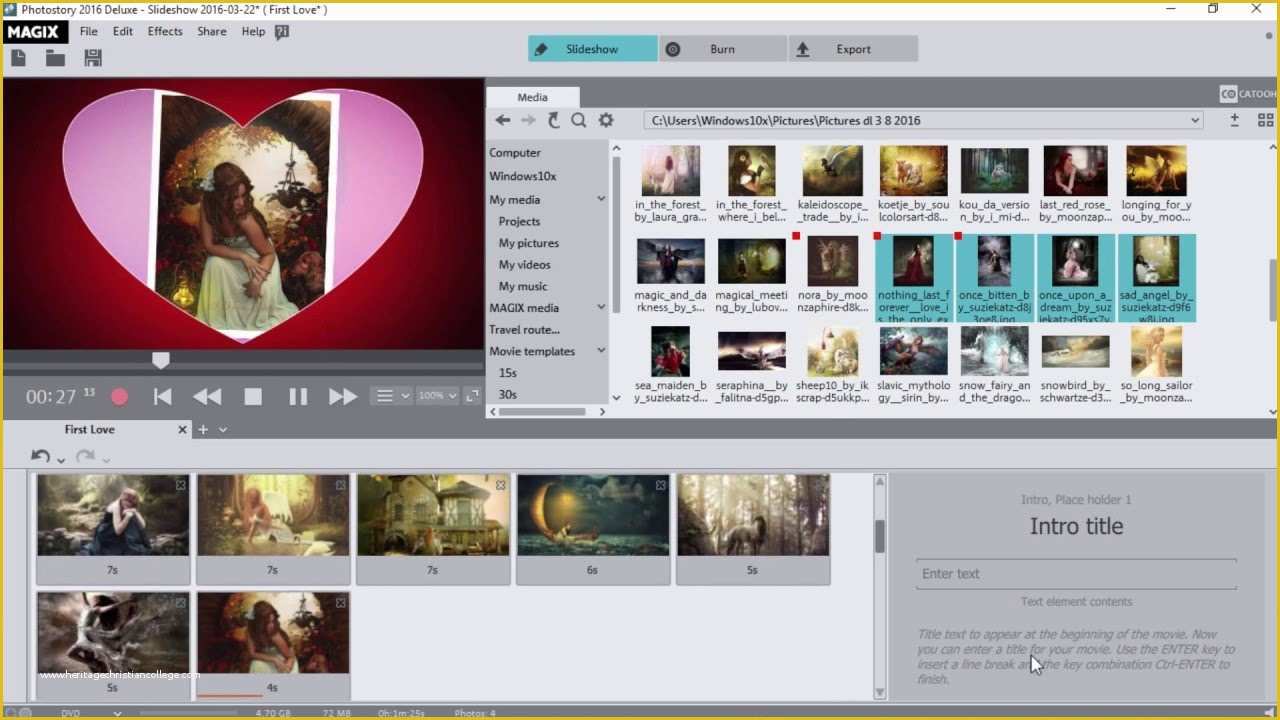The width and height of the screenshot is (1280, 720).
Task: Undo the last action
Action: (x=40, y=456)
